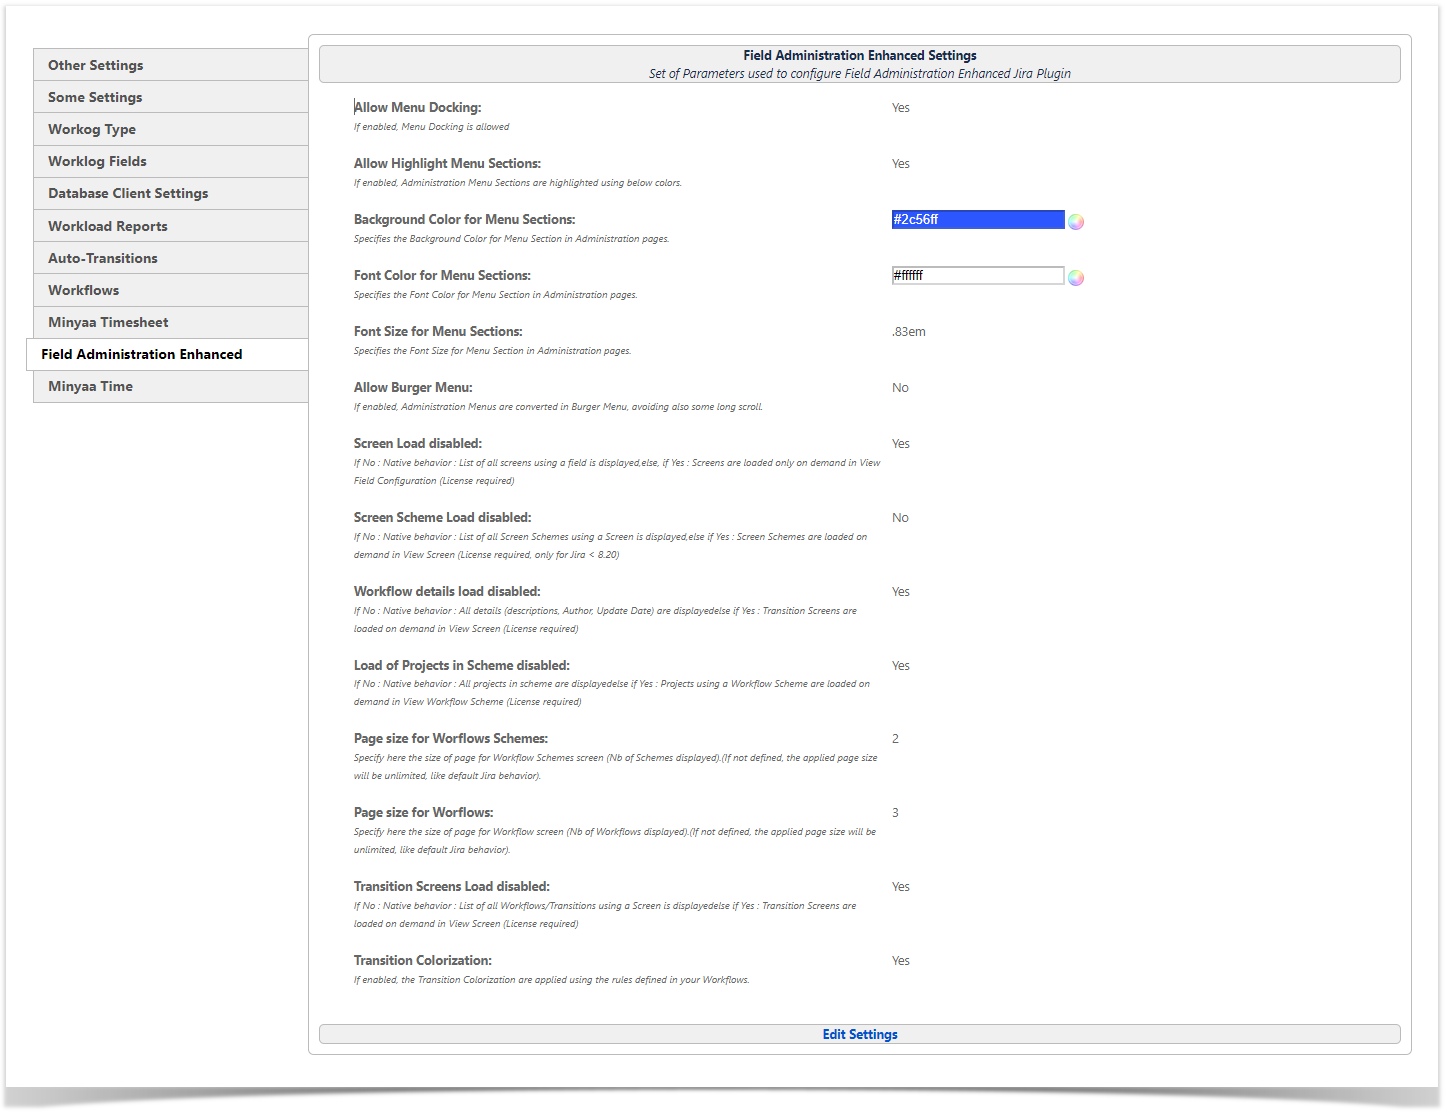Switch to the Workflows tab
Image resolution: width=1452 pixels, height=1116 pixels.
[x=84, y=290]
